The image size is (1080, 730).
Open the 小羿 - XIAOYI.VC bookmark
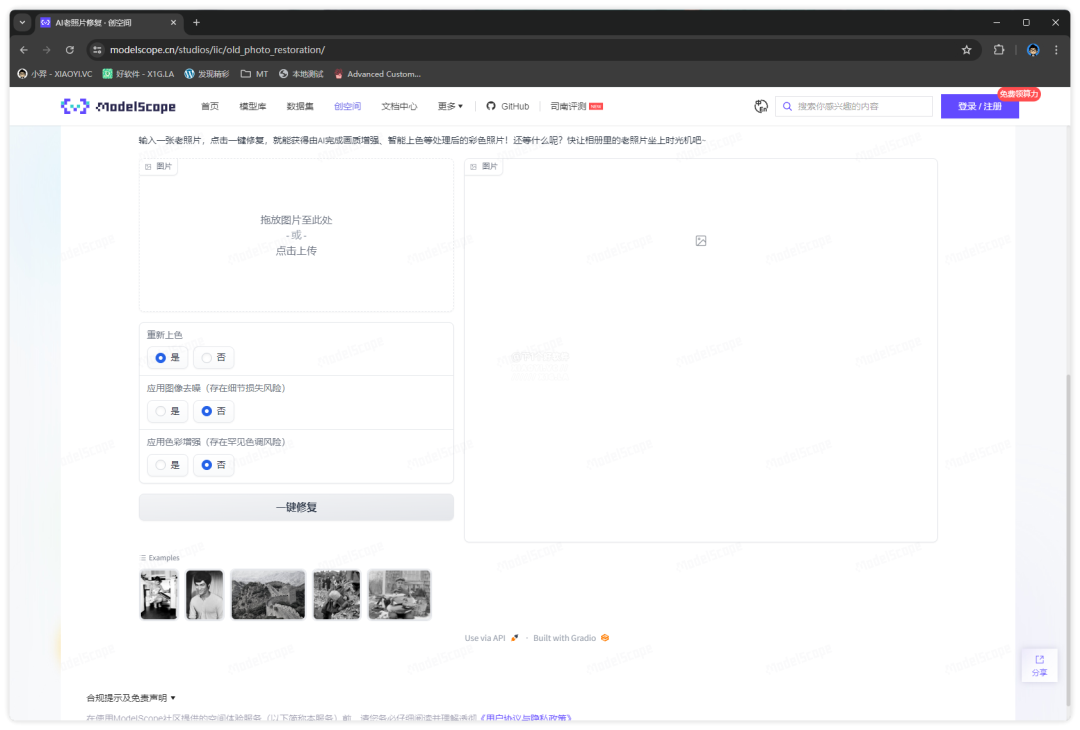(x=54, y=74)
